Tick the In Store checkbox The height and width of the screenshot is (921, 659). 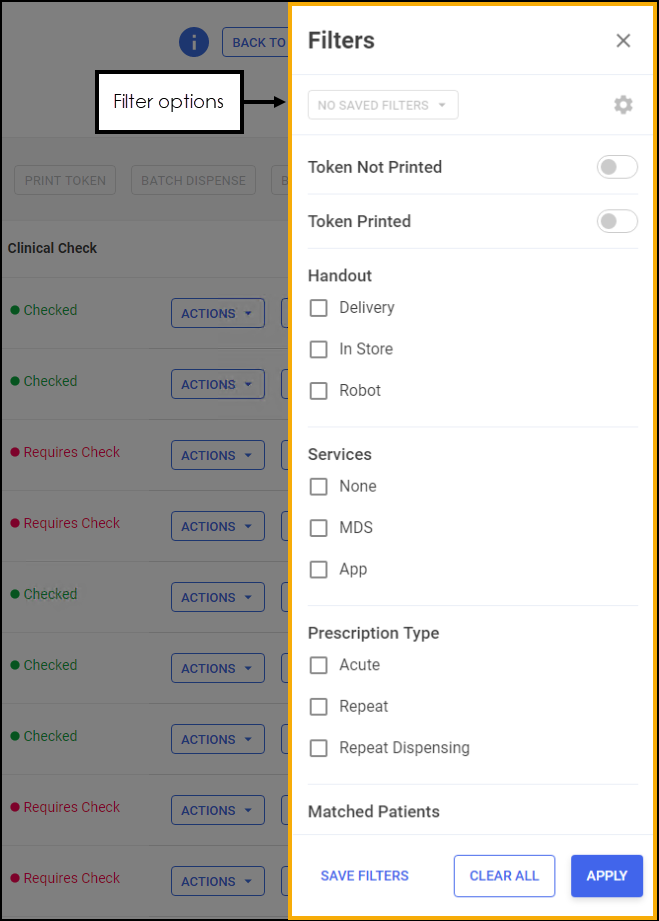319,349
